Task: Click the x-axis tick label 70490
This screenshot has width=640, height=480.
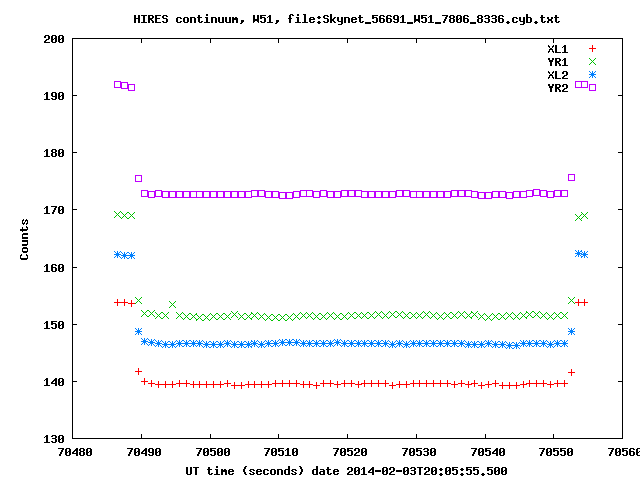Action: click(x=144, y=452)
